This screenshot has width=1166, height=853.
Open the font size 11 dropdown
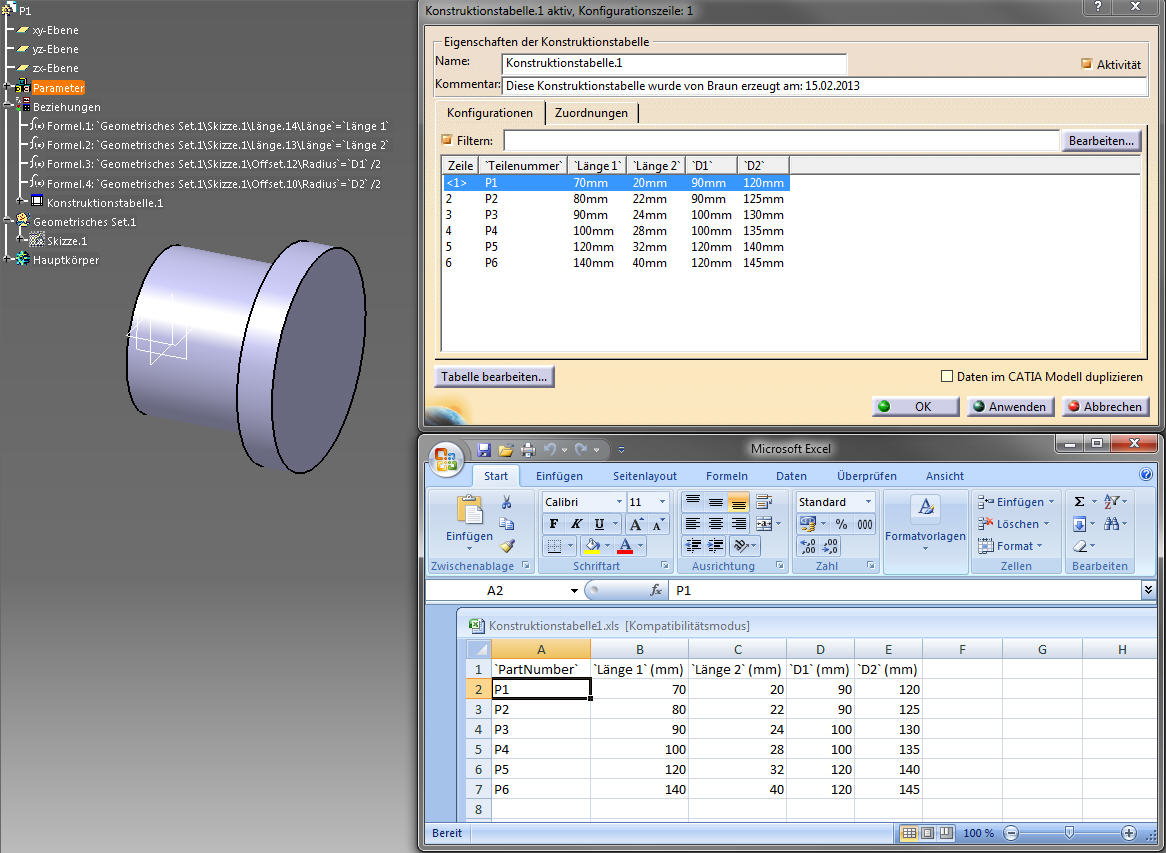663,502
